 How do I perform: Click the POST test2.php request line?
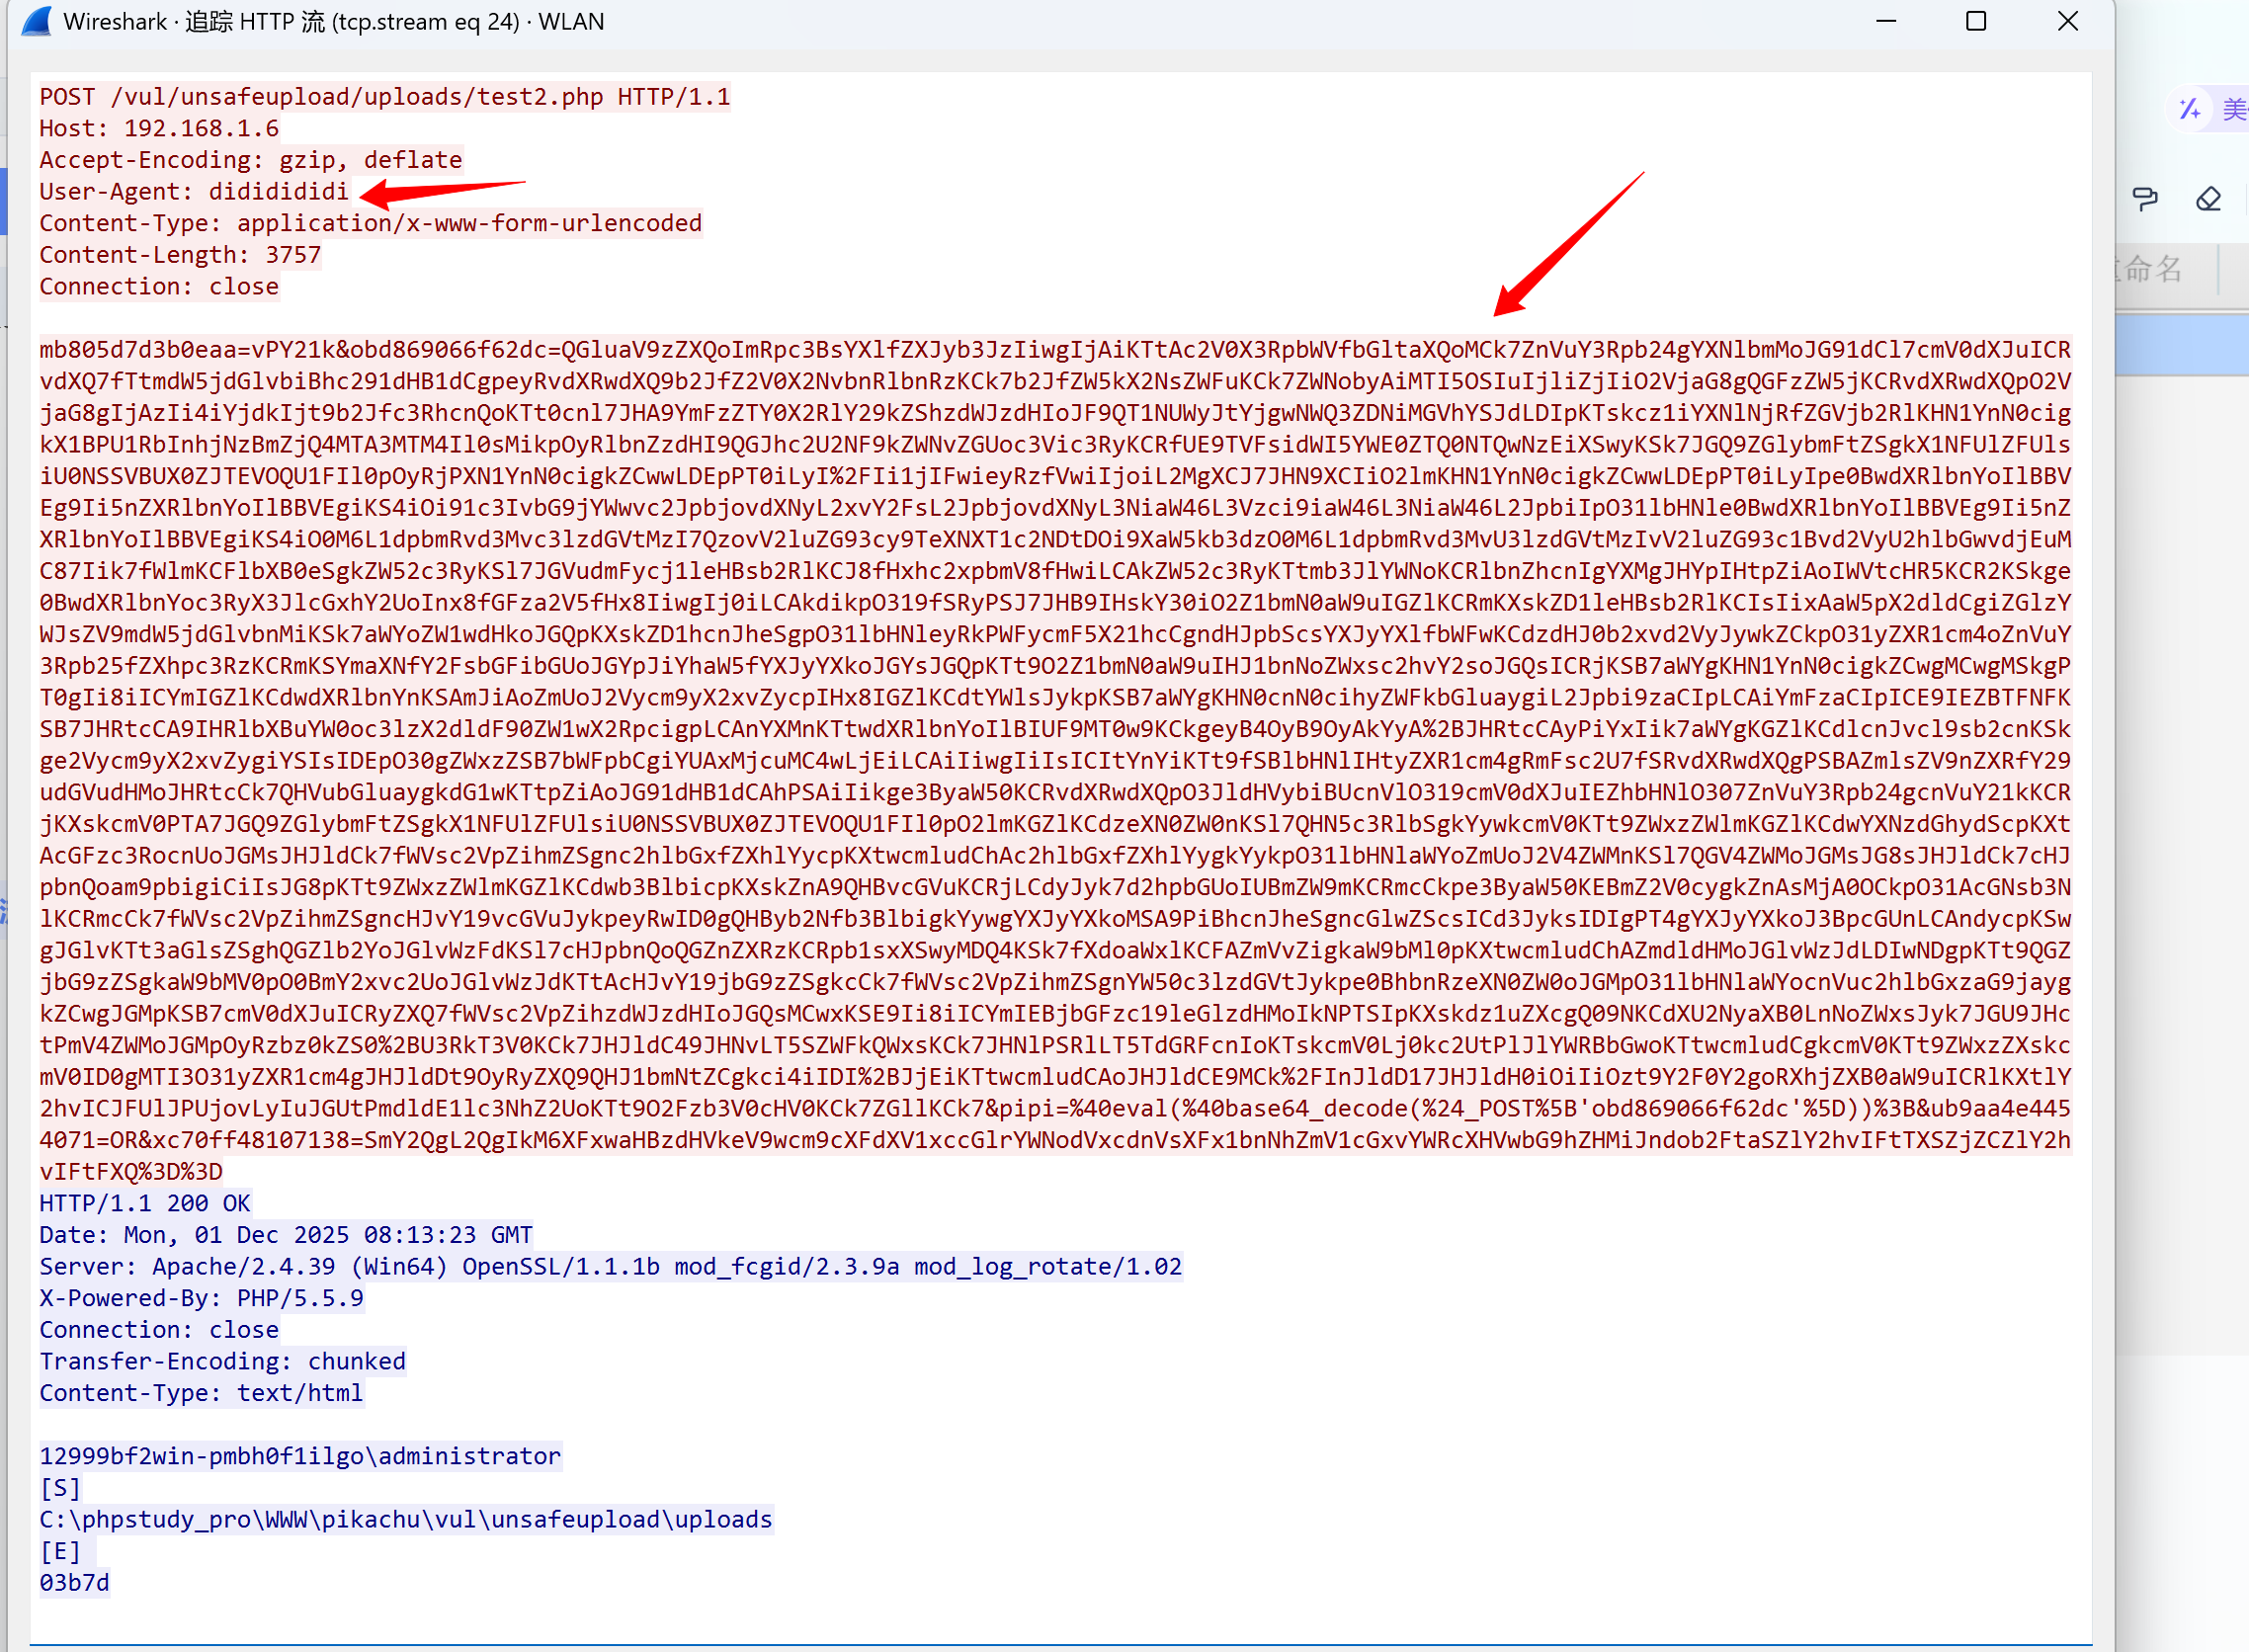coord(385,97)
